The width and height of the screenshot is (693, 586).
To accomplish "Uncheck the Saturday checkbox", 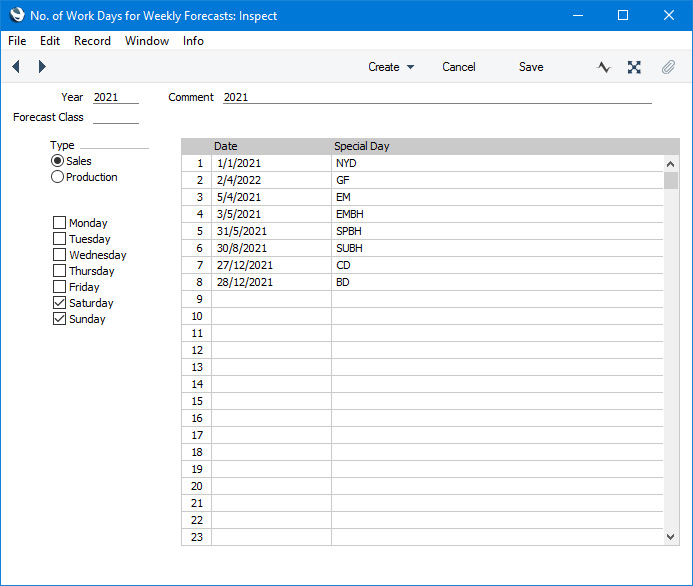I will [59, 303].
